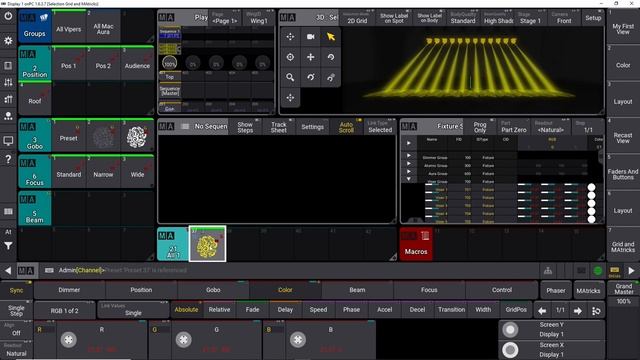Select the All Vipers group
640x360 pixels.
[x=69, y=27]
